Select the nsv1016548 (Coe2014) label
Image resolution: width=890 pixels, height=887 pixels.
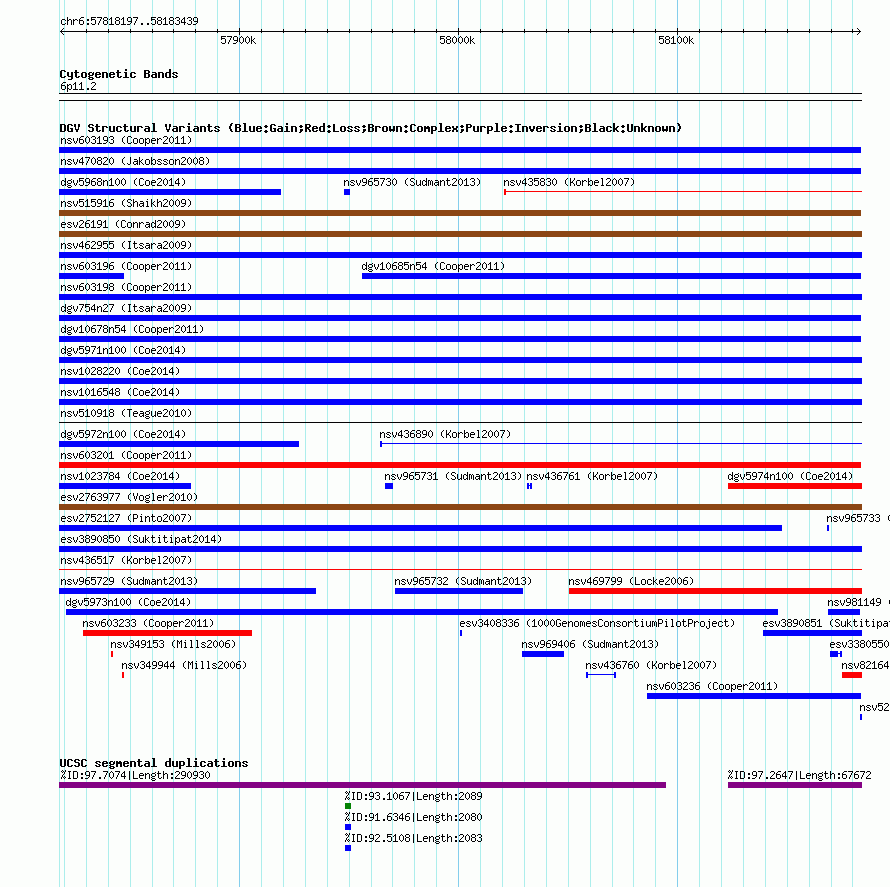[120, 392]
